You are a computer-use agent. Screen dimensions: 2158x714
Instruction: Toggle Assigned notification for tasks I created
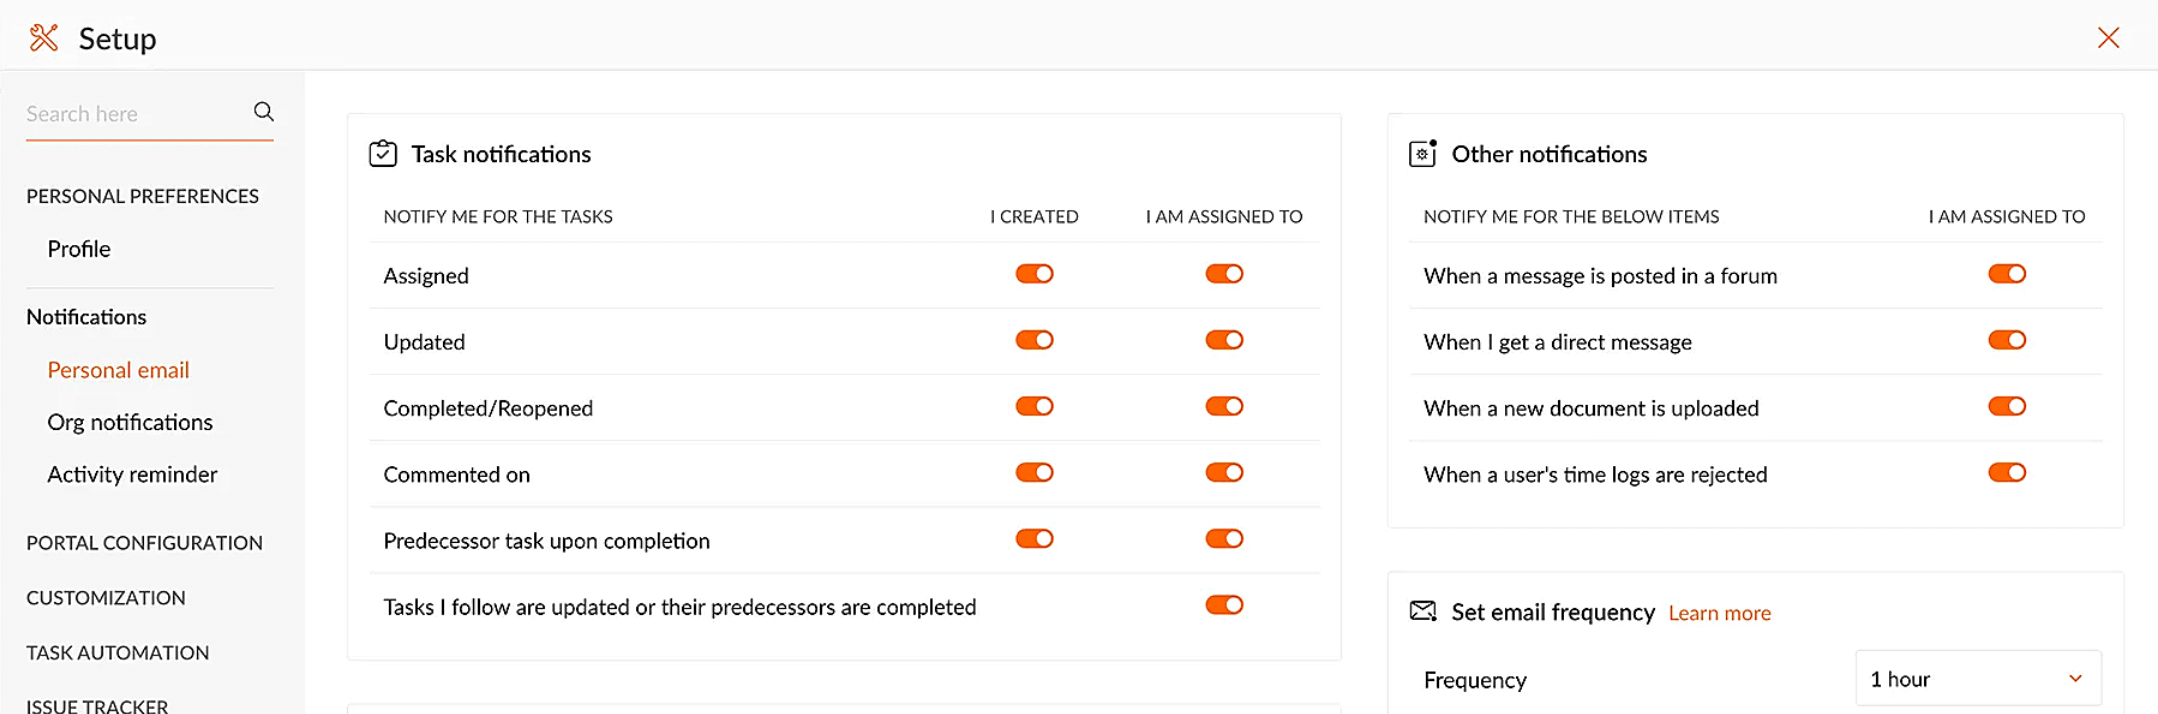[1034, 274]
